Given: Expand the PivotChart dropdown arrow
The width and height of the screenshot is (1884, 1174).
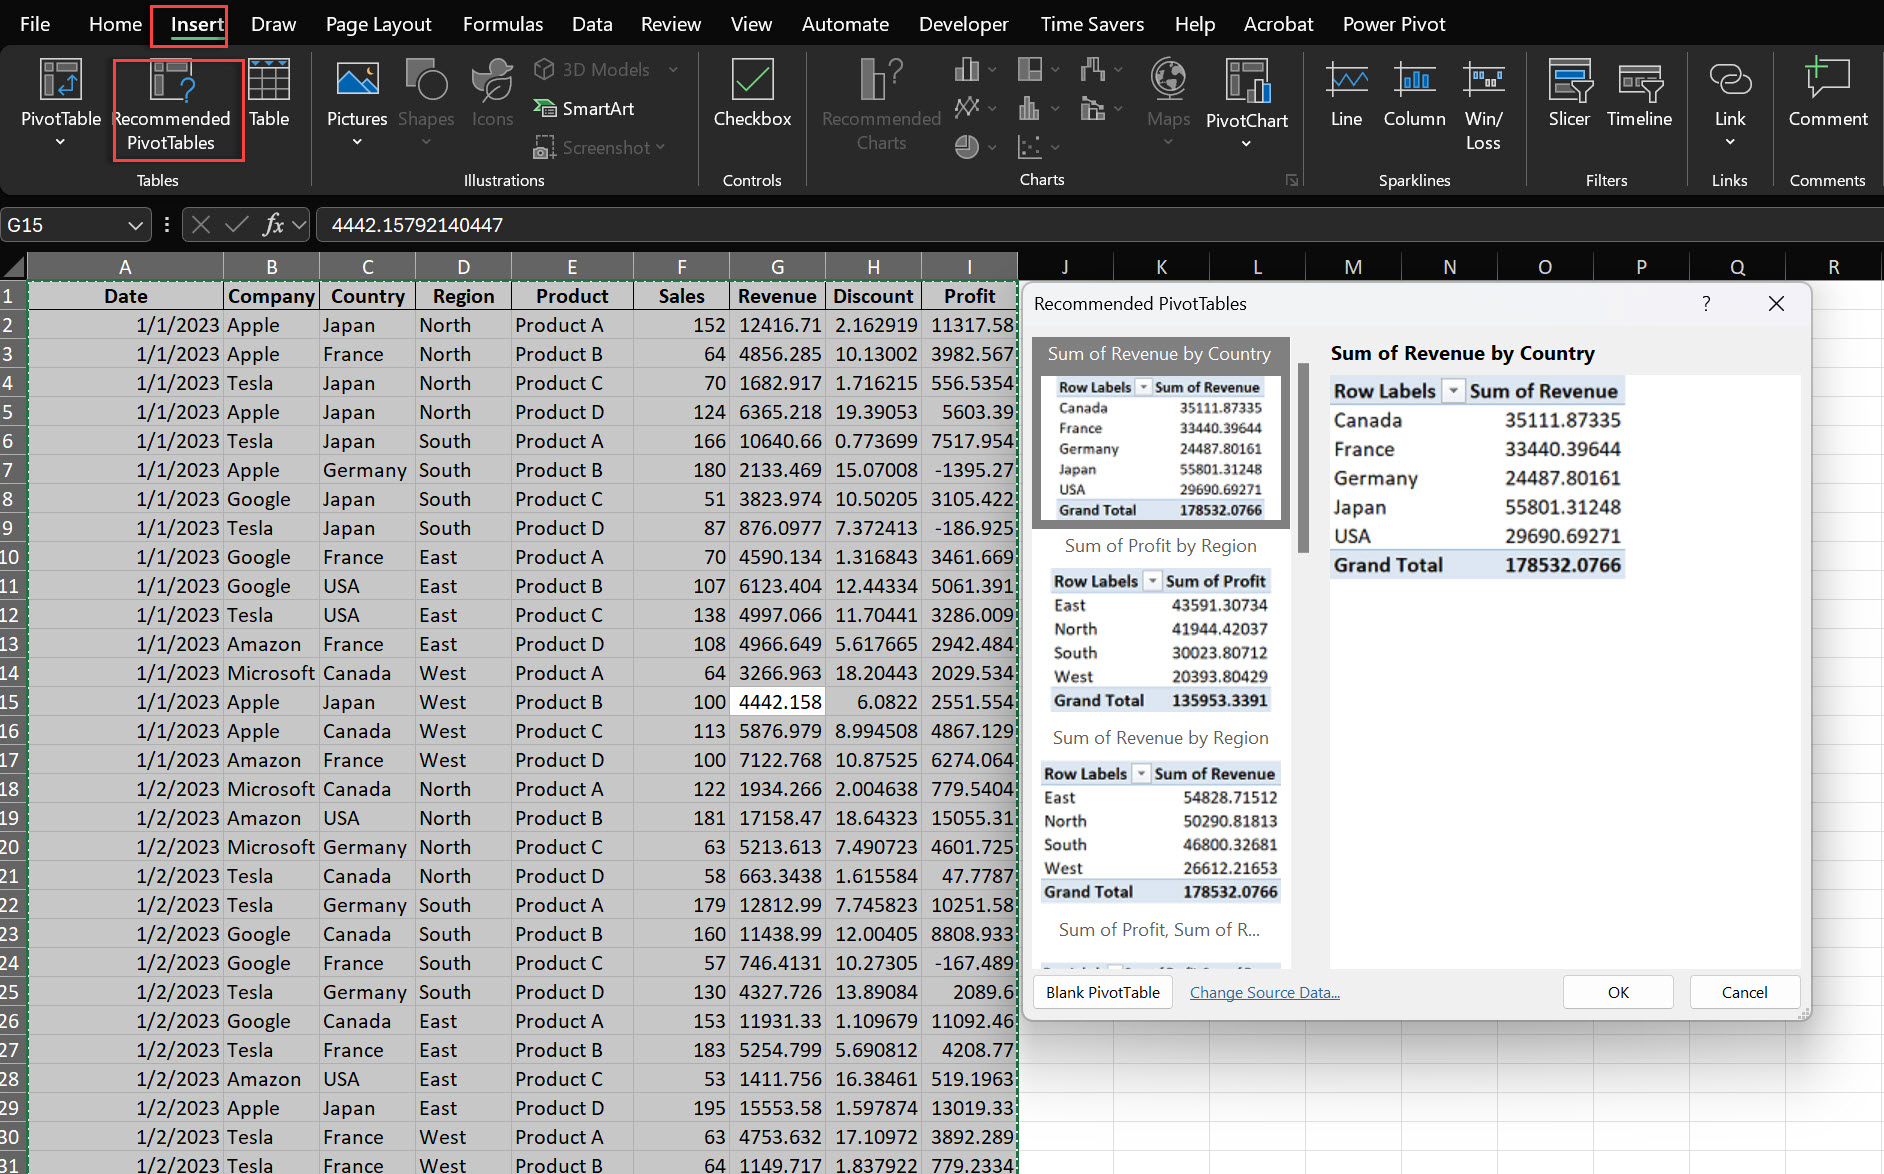Looking at the screenshot, I should 1246,143.
